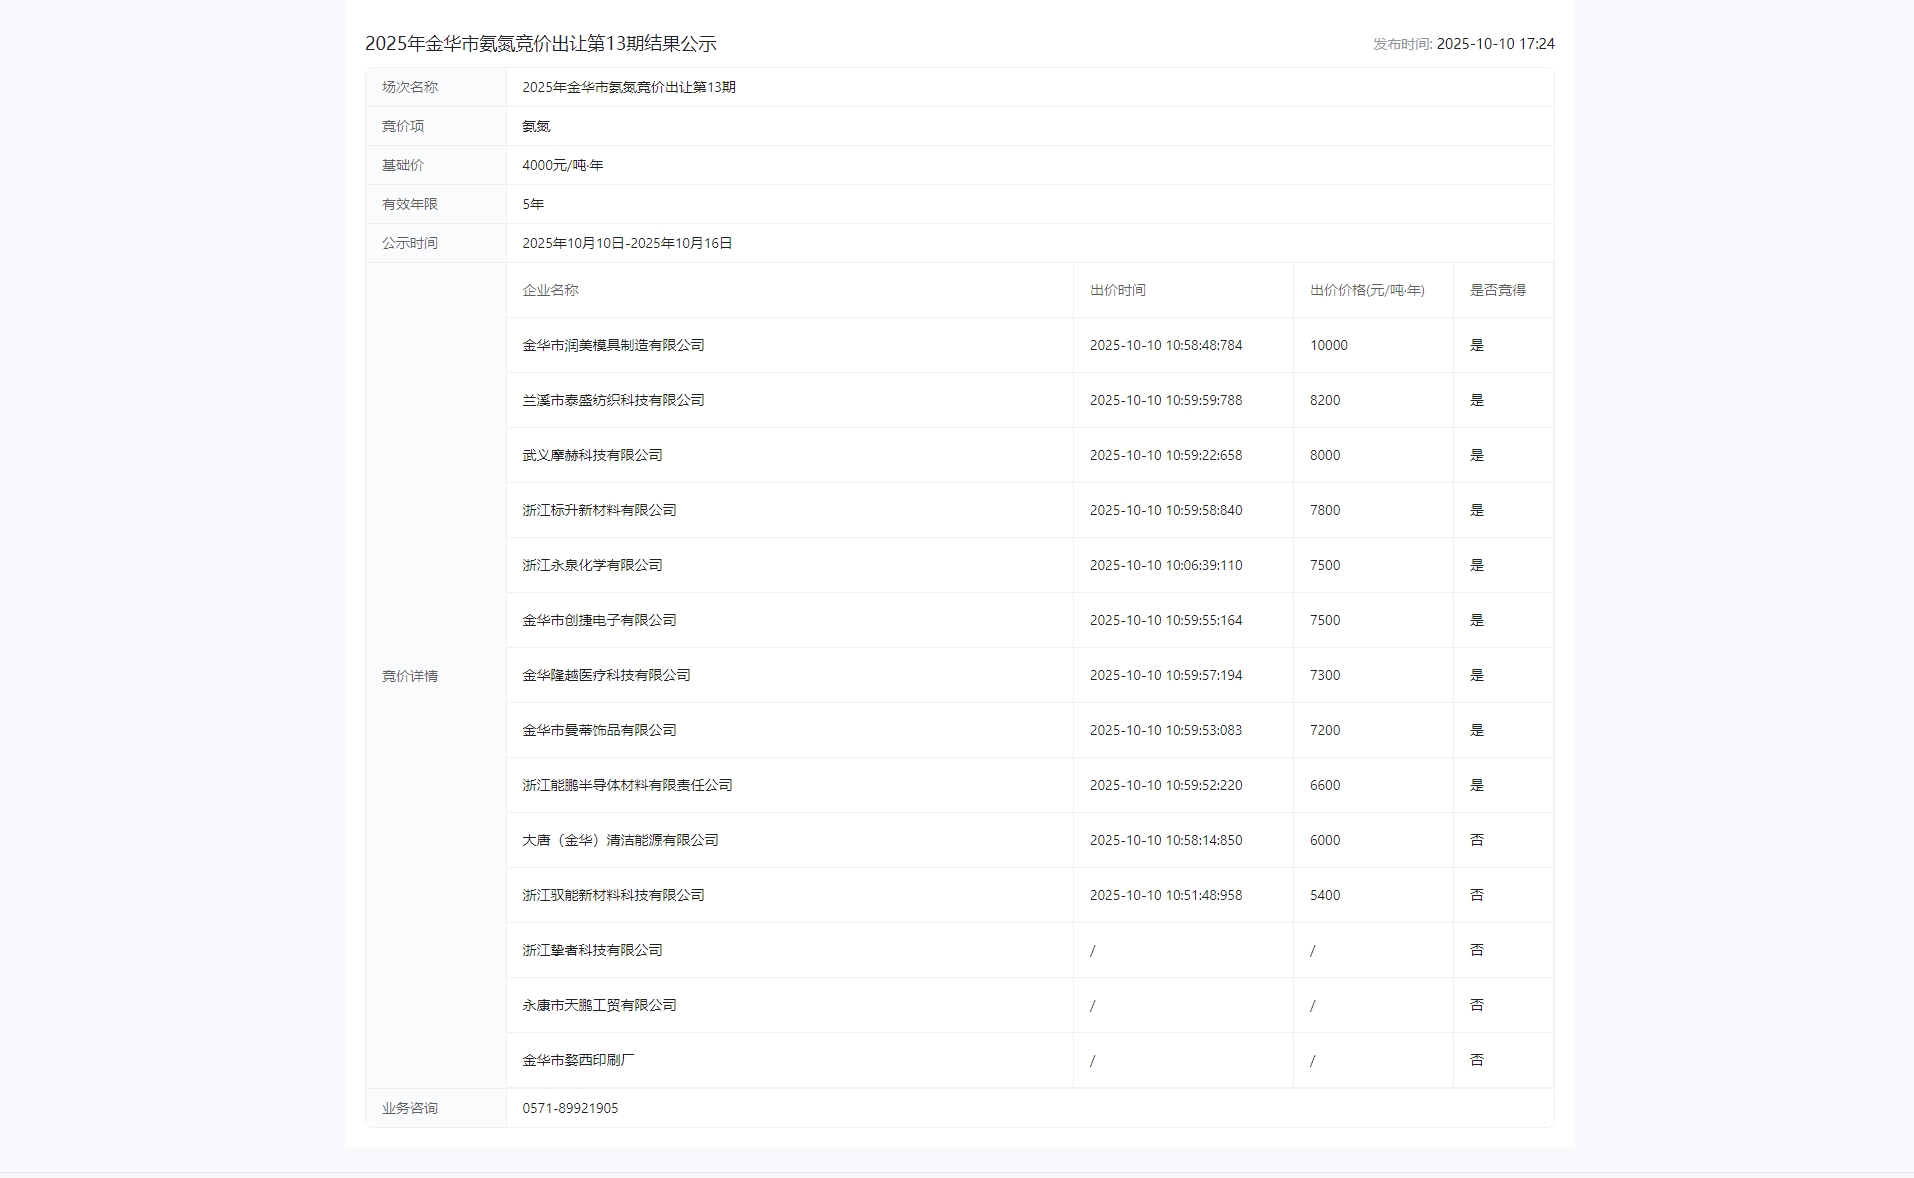Click the 竞价详情 row label
Screen dimensions: 1914x1178
(x=410, y=676)
